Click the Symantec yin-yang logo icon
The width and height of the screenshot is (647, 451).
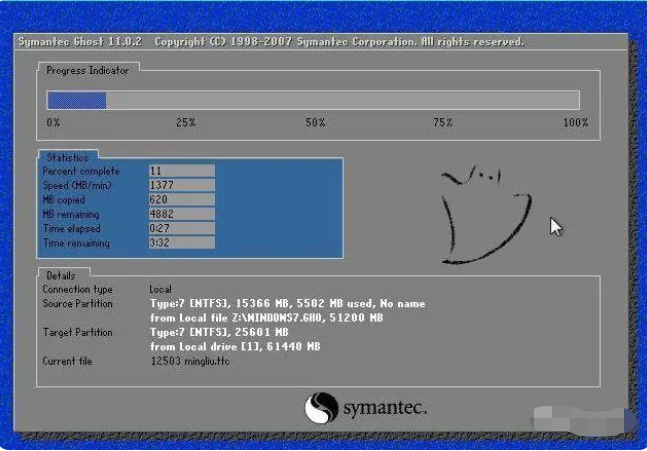click(x=321, y=408)
